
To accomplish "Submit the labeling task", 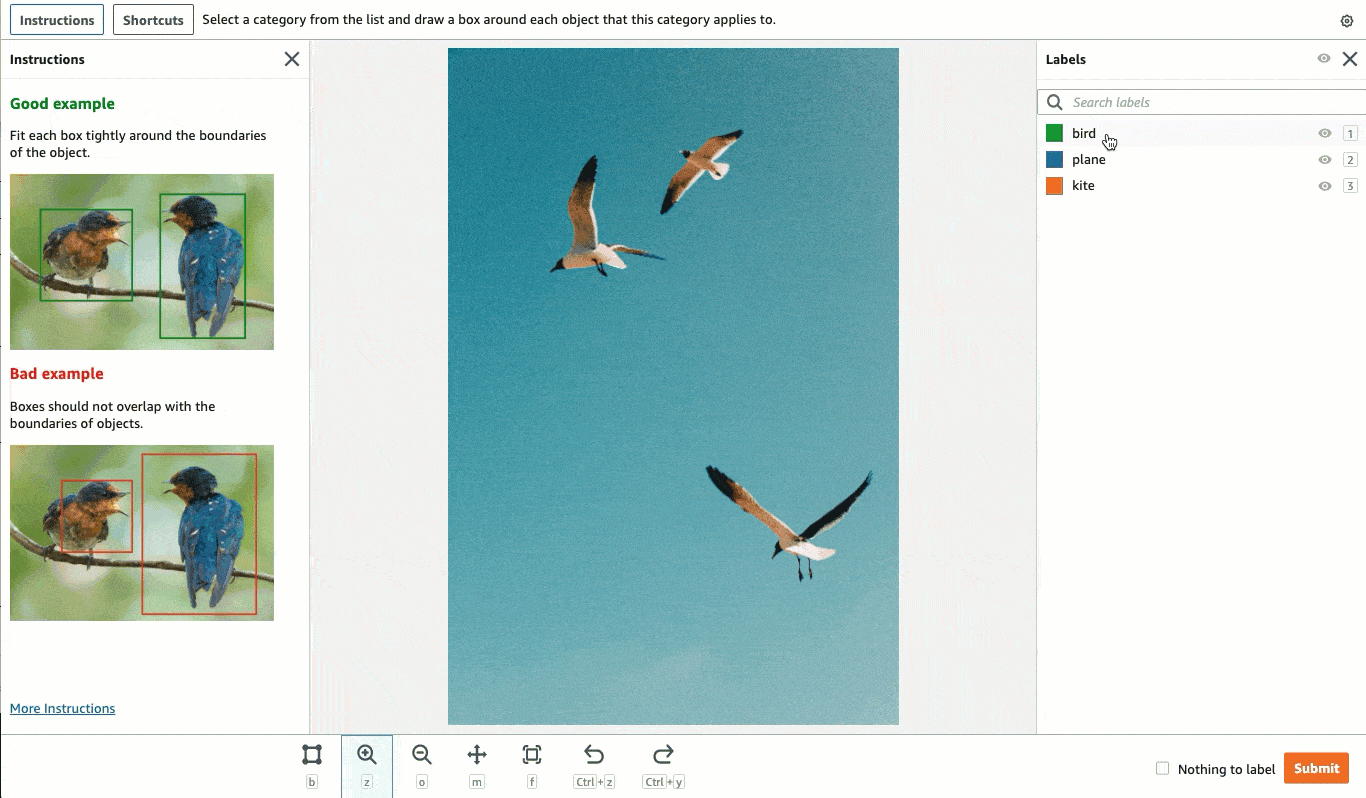I will click(1315, 768).
